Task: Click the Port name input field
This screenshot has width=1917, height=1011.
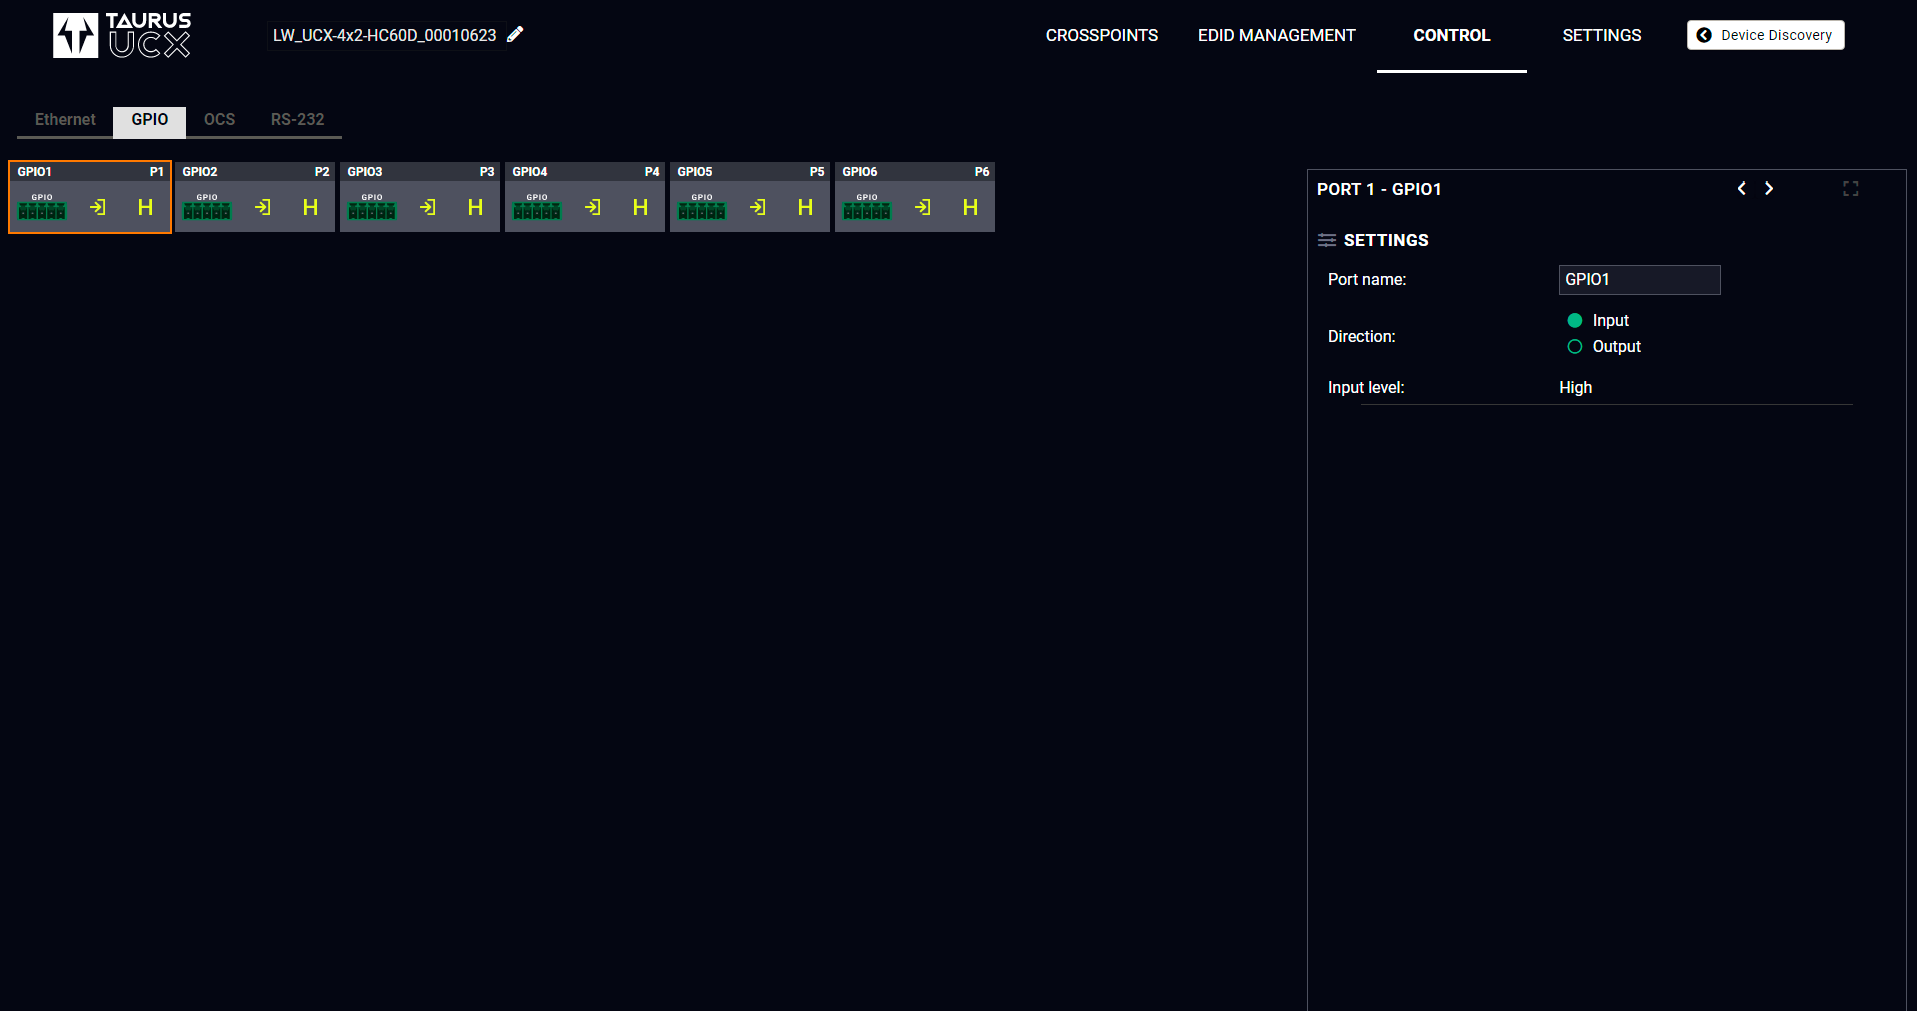Action: [x=1640, y=280]
